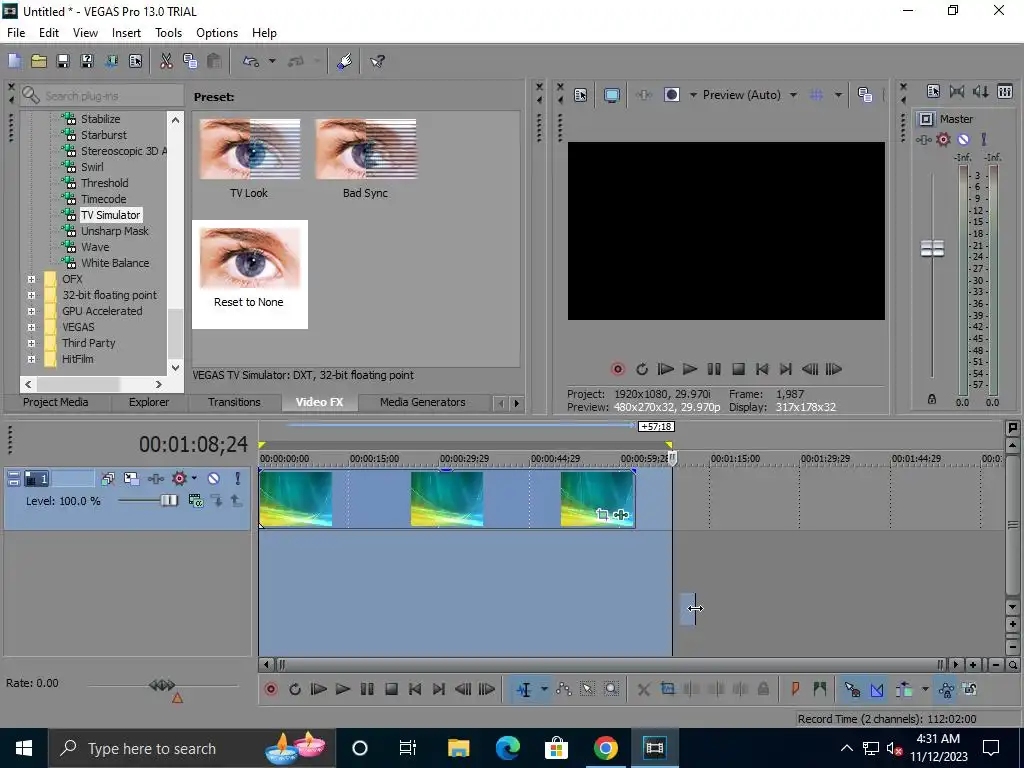Click Copy Snapshot to Clipboard icon

865,95
